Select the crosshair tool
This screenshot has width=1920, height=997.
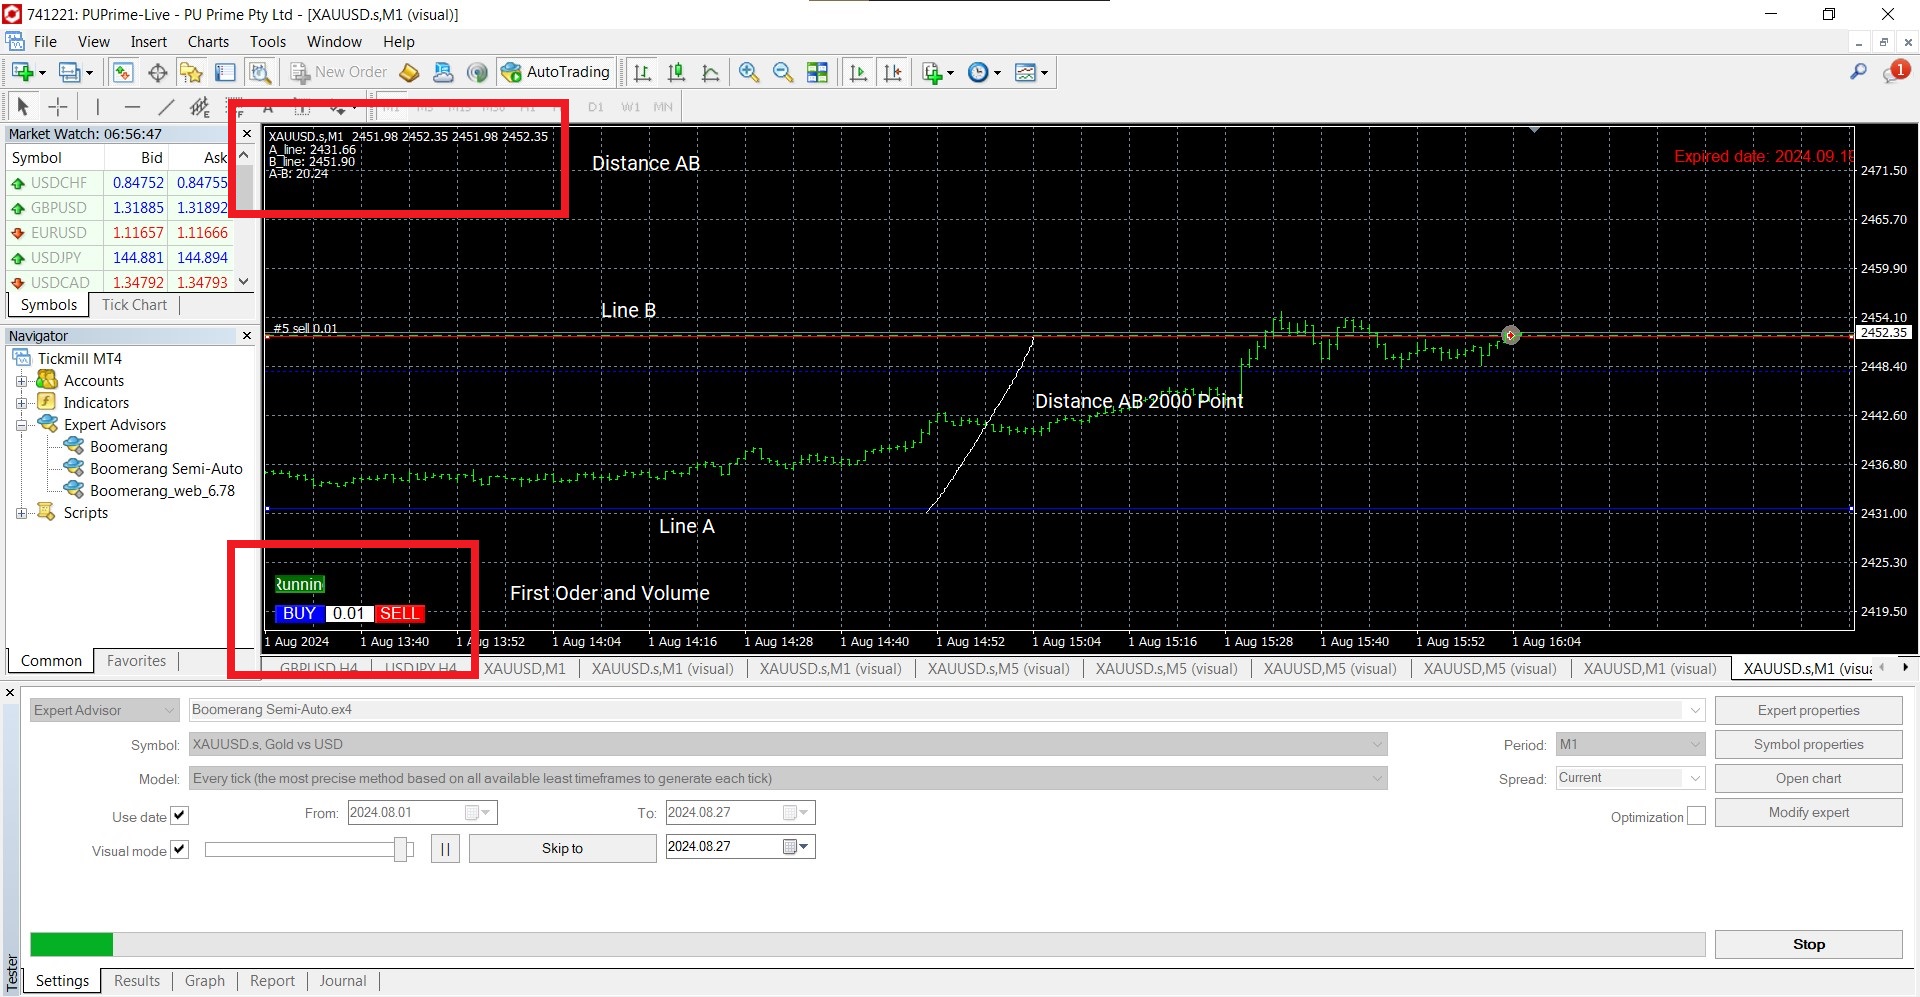(58, 106)
